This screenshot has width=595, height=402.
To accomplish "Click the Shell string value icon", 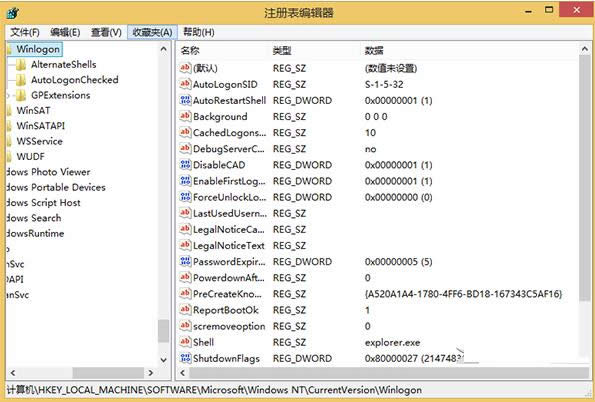I will 185,342.
